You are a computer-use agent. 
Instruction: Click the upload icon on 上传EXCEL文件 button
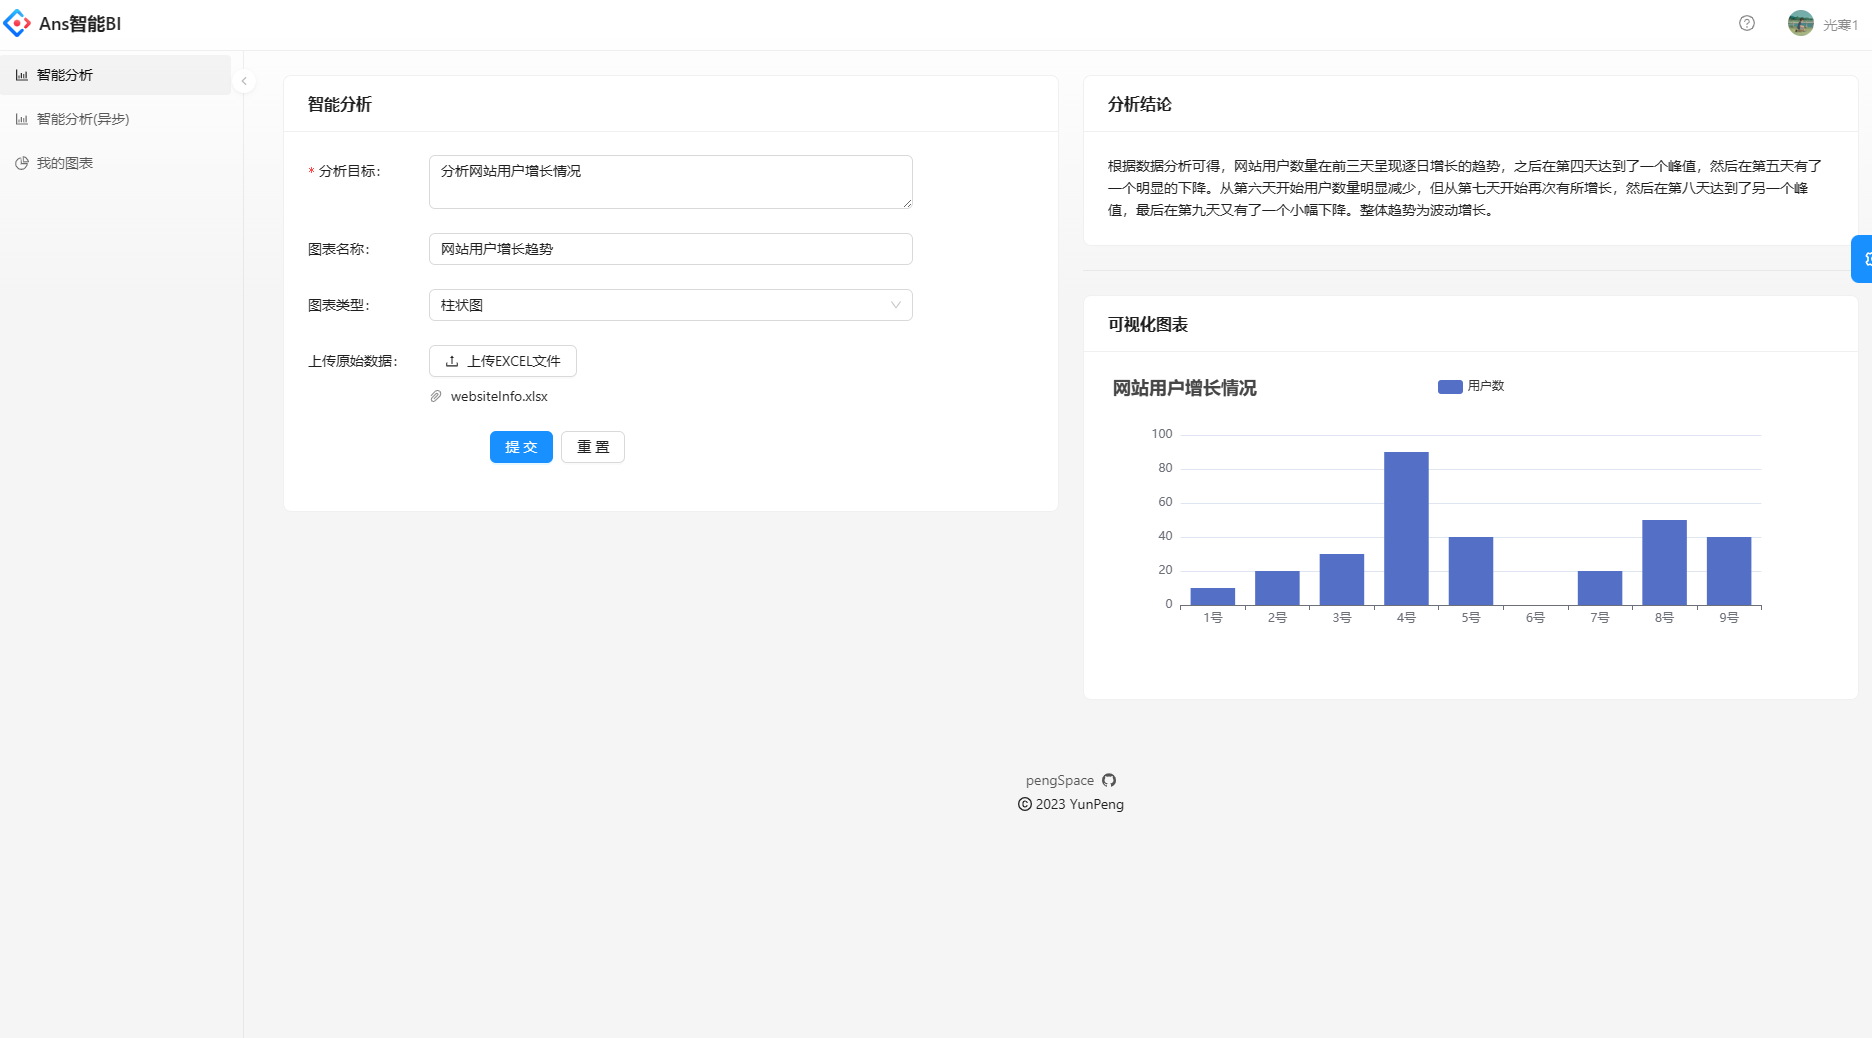pyautogui.click(x=451, y=361)
